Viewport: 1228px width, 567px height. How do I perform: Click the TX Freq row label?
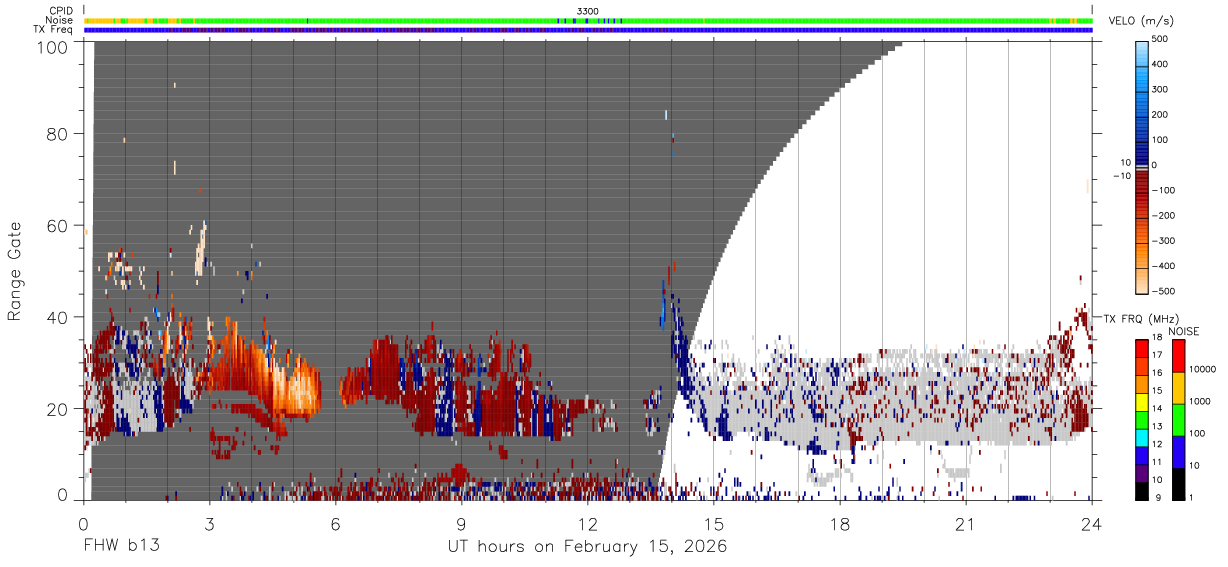click(x=54, y=29)
